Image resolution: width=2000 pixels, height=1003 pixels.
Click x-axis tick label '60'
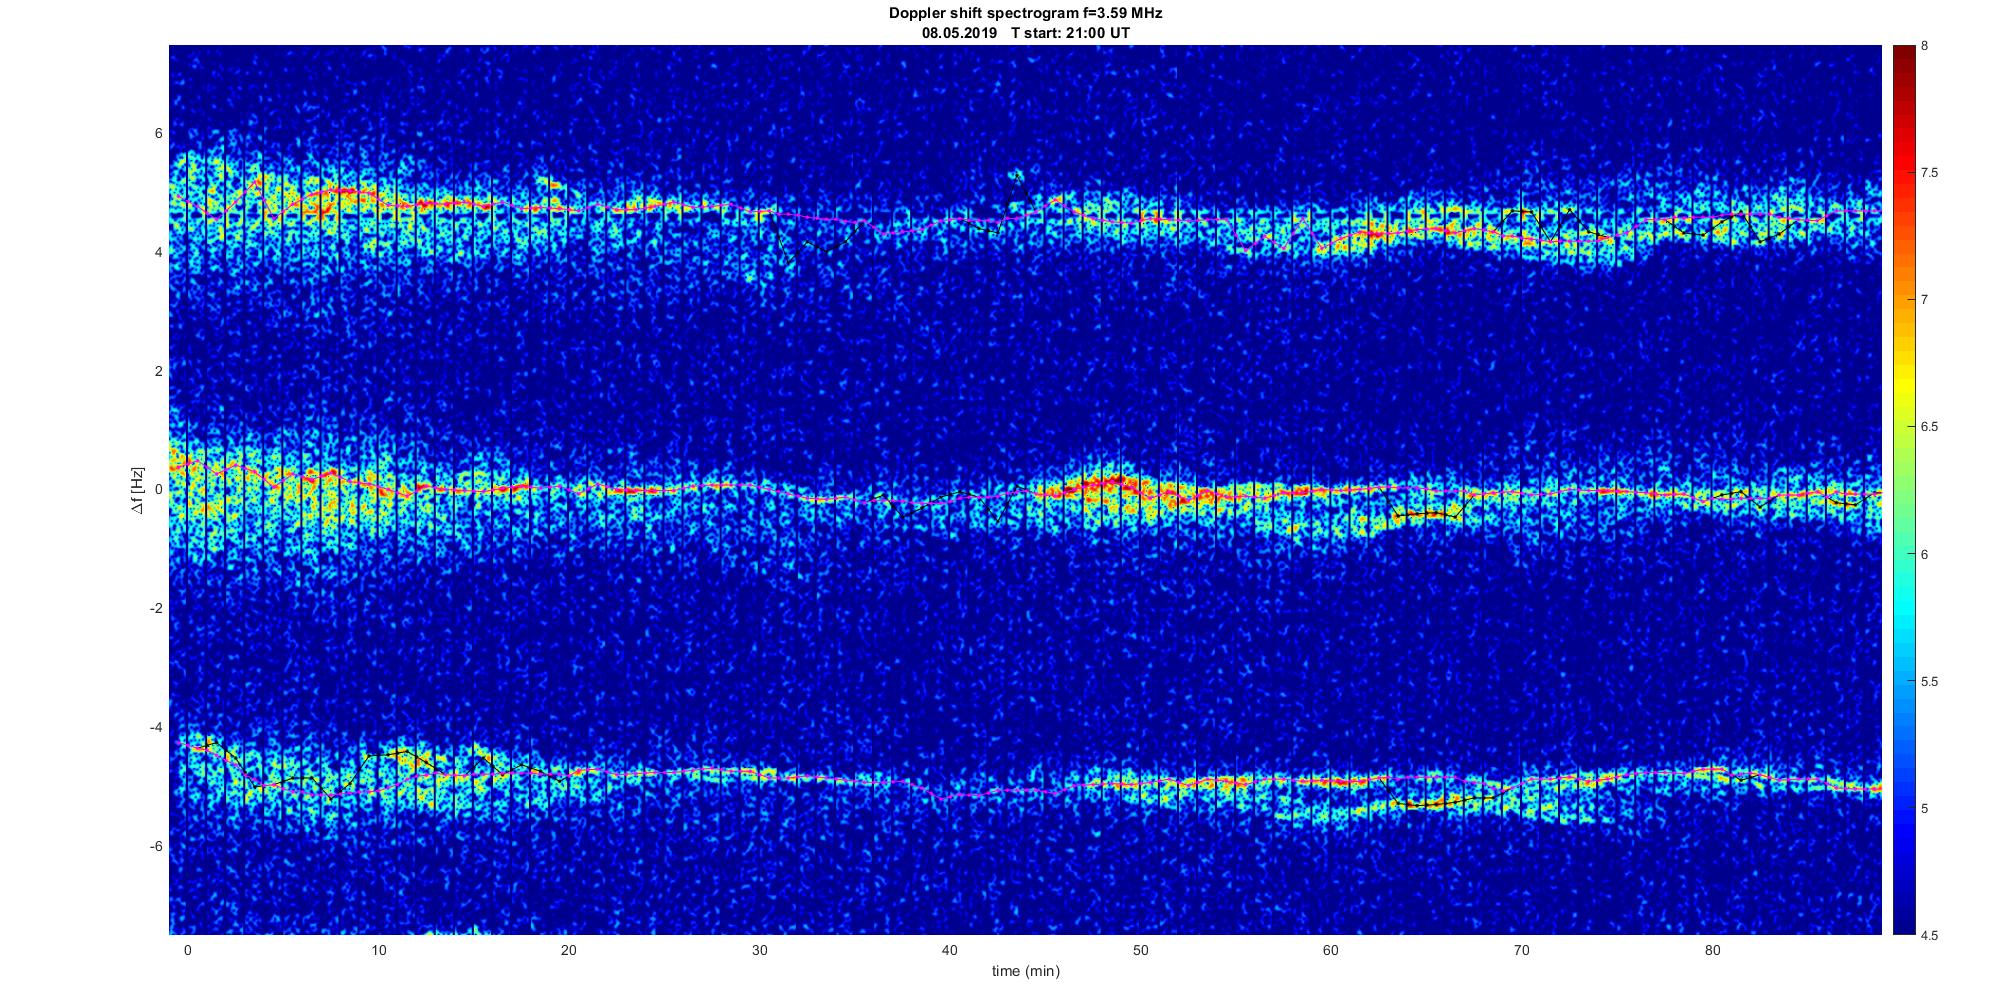click(x=1330, y=951)
